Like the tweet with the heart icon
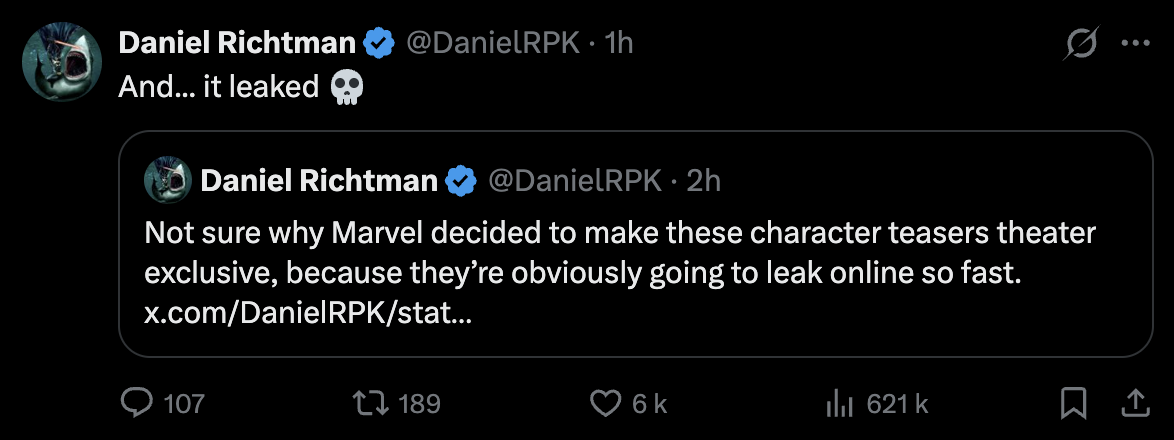Viewport: 1174px width, 440px height. coord(604,403)
